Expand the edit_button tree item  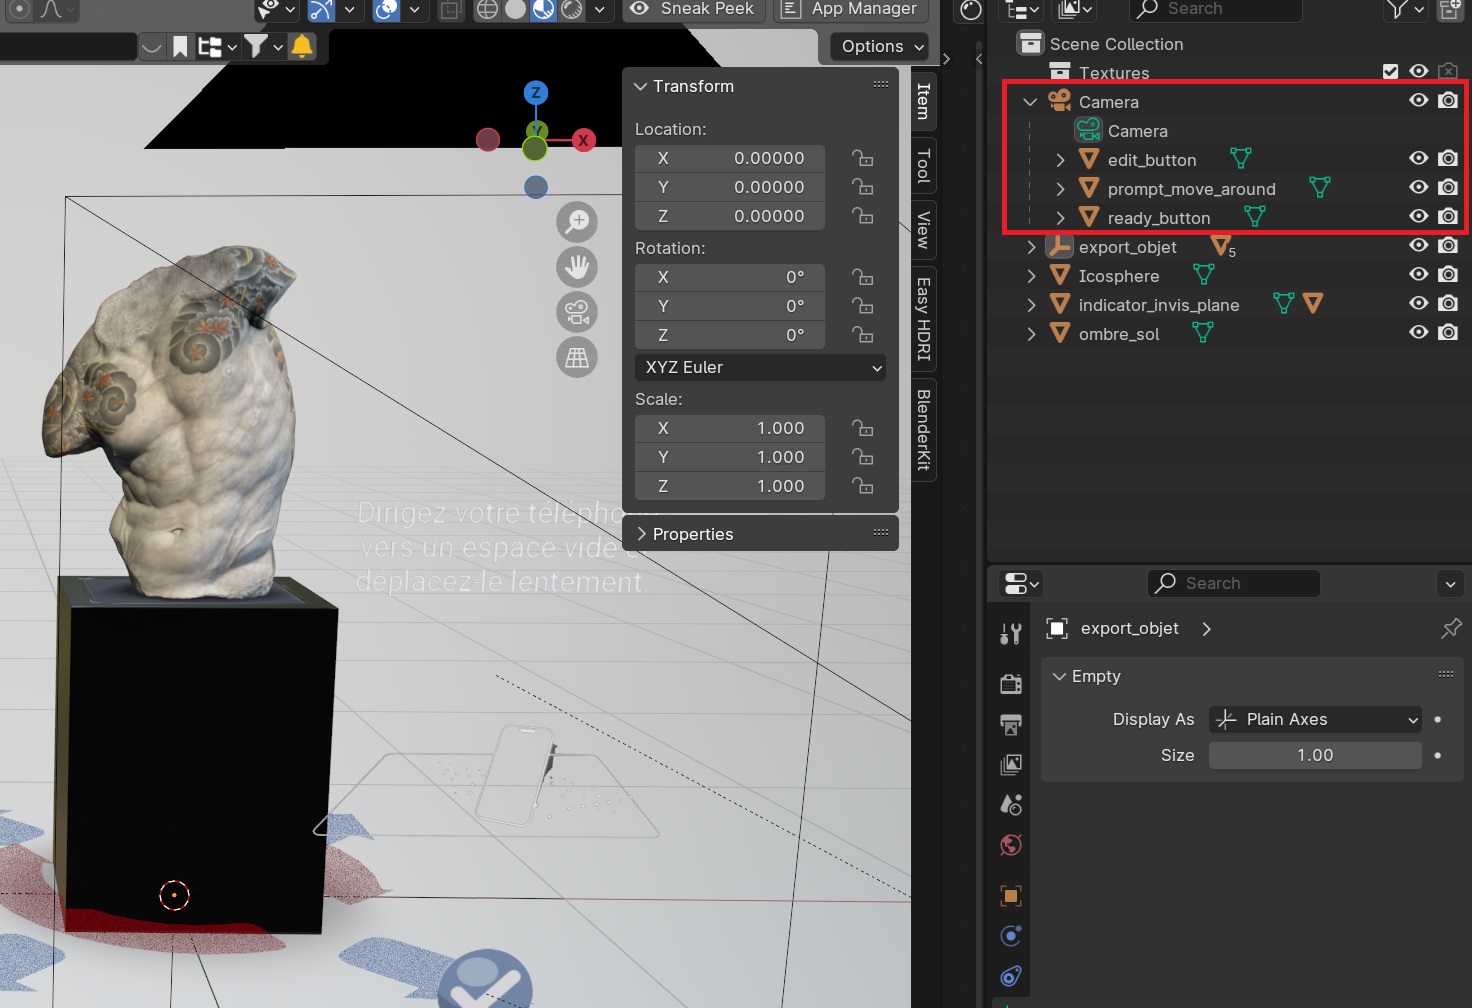pos(1060,160)
